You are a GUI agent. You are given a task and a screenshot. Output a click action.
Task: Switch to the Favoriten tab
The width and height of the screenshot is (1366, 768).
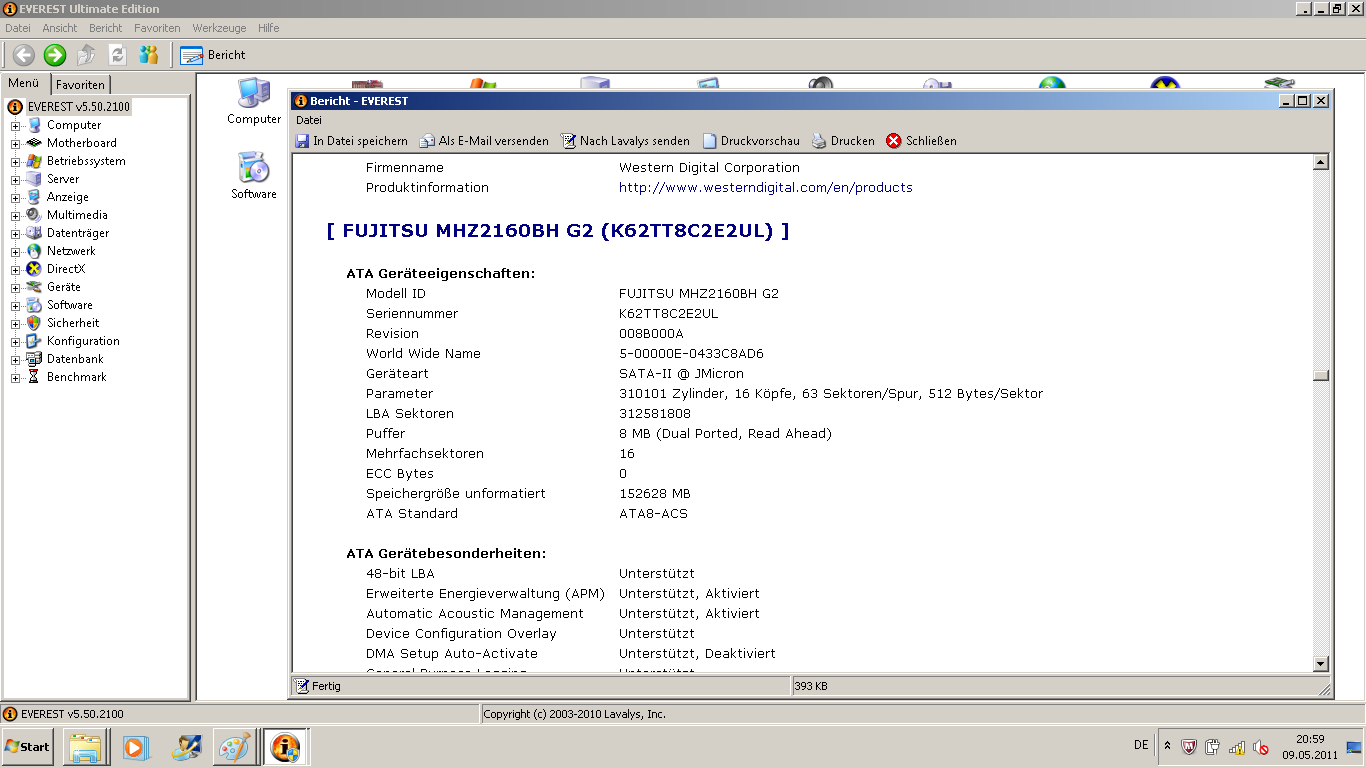[80, 85]
